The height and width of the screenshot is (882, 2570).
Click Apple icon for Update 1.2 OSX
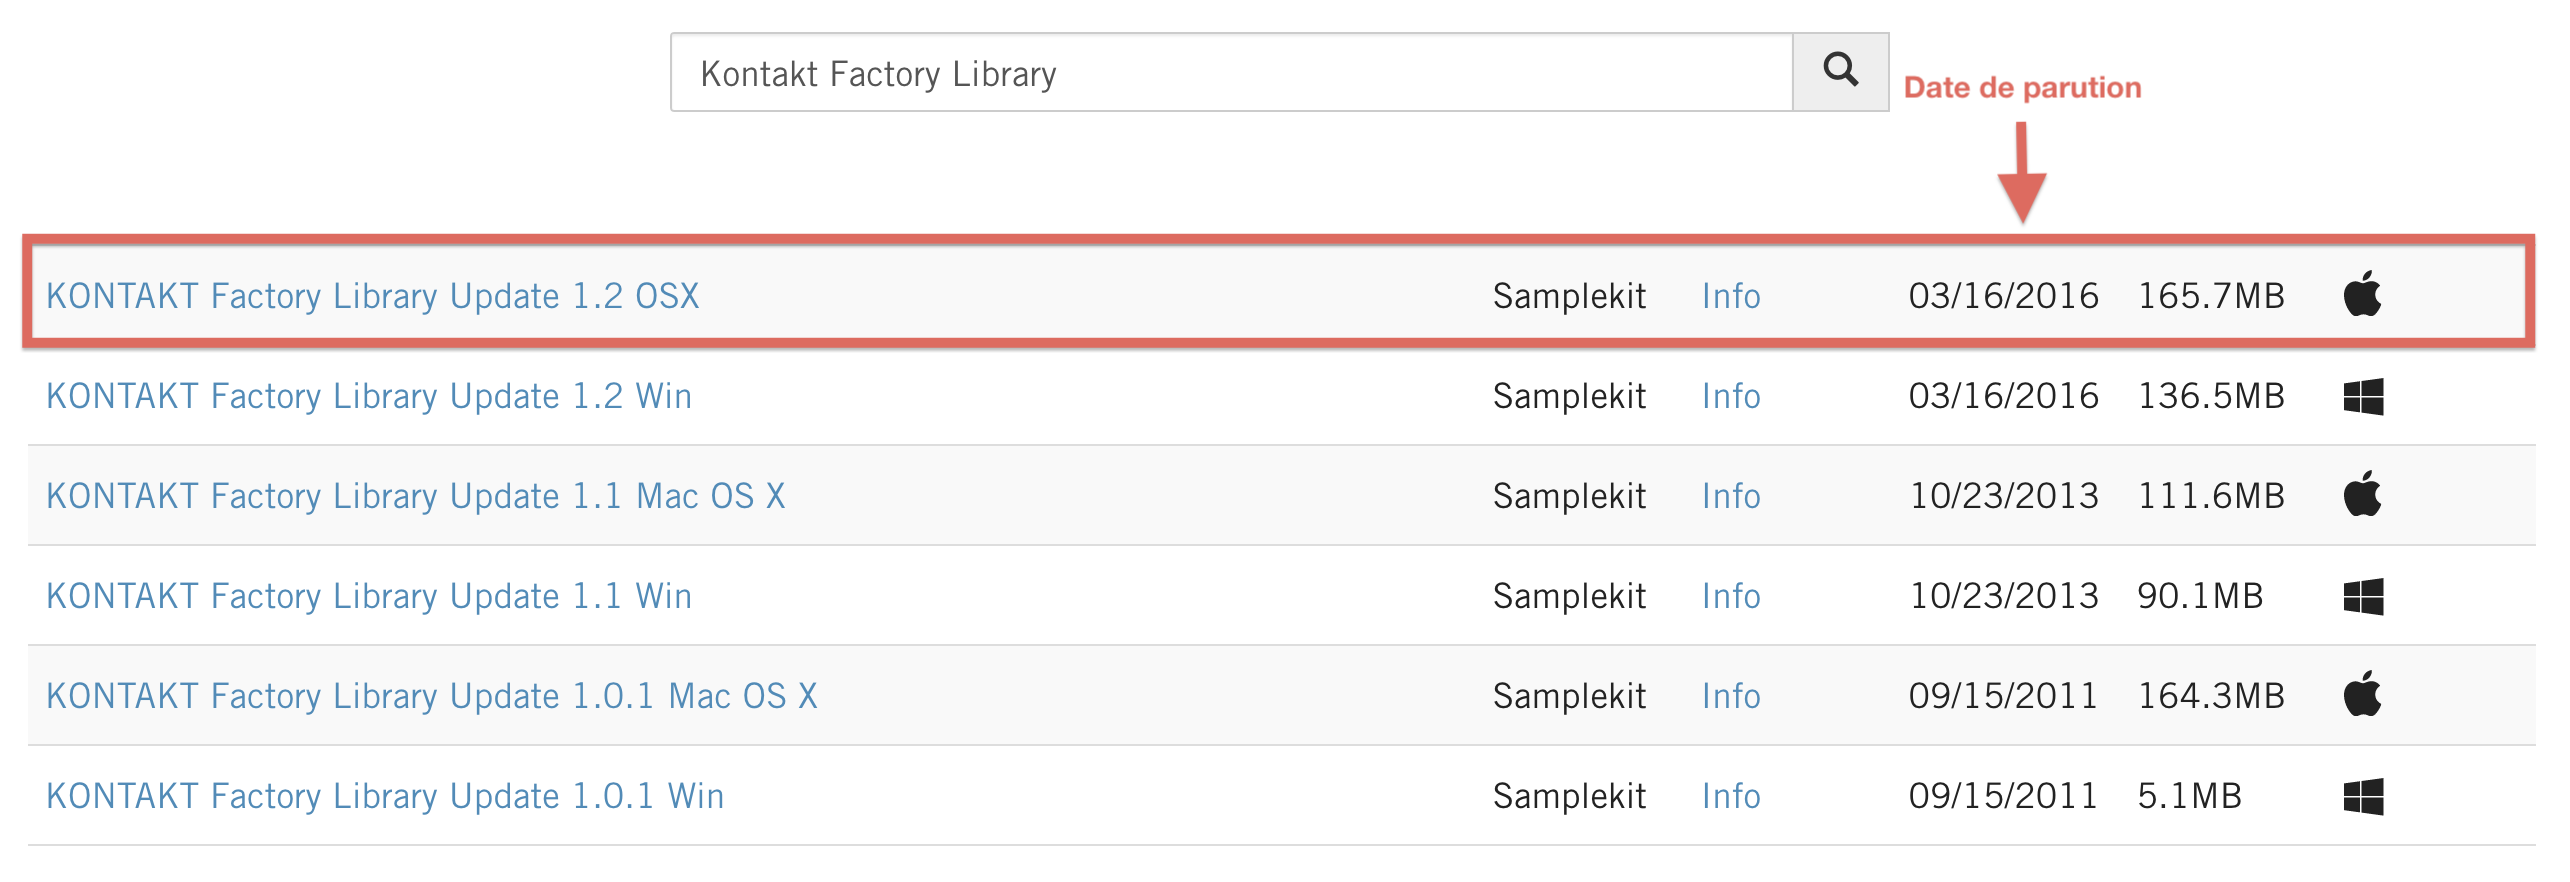(x=2363, y=294)
